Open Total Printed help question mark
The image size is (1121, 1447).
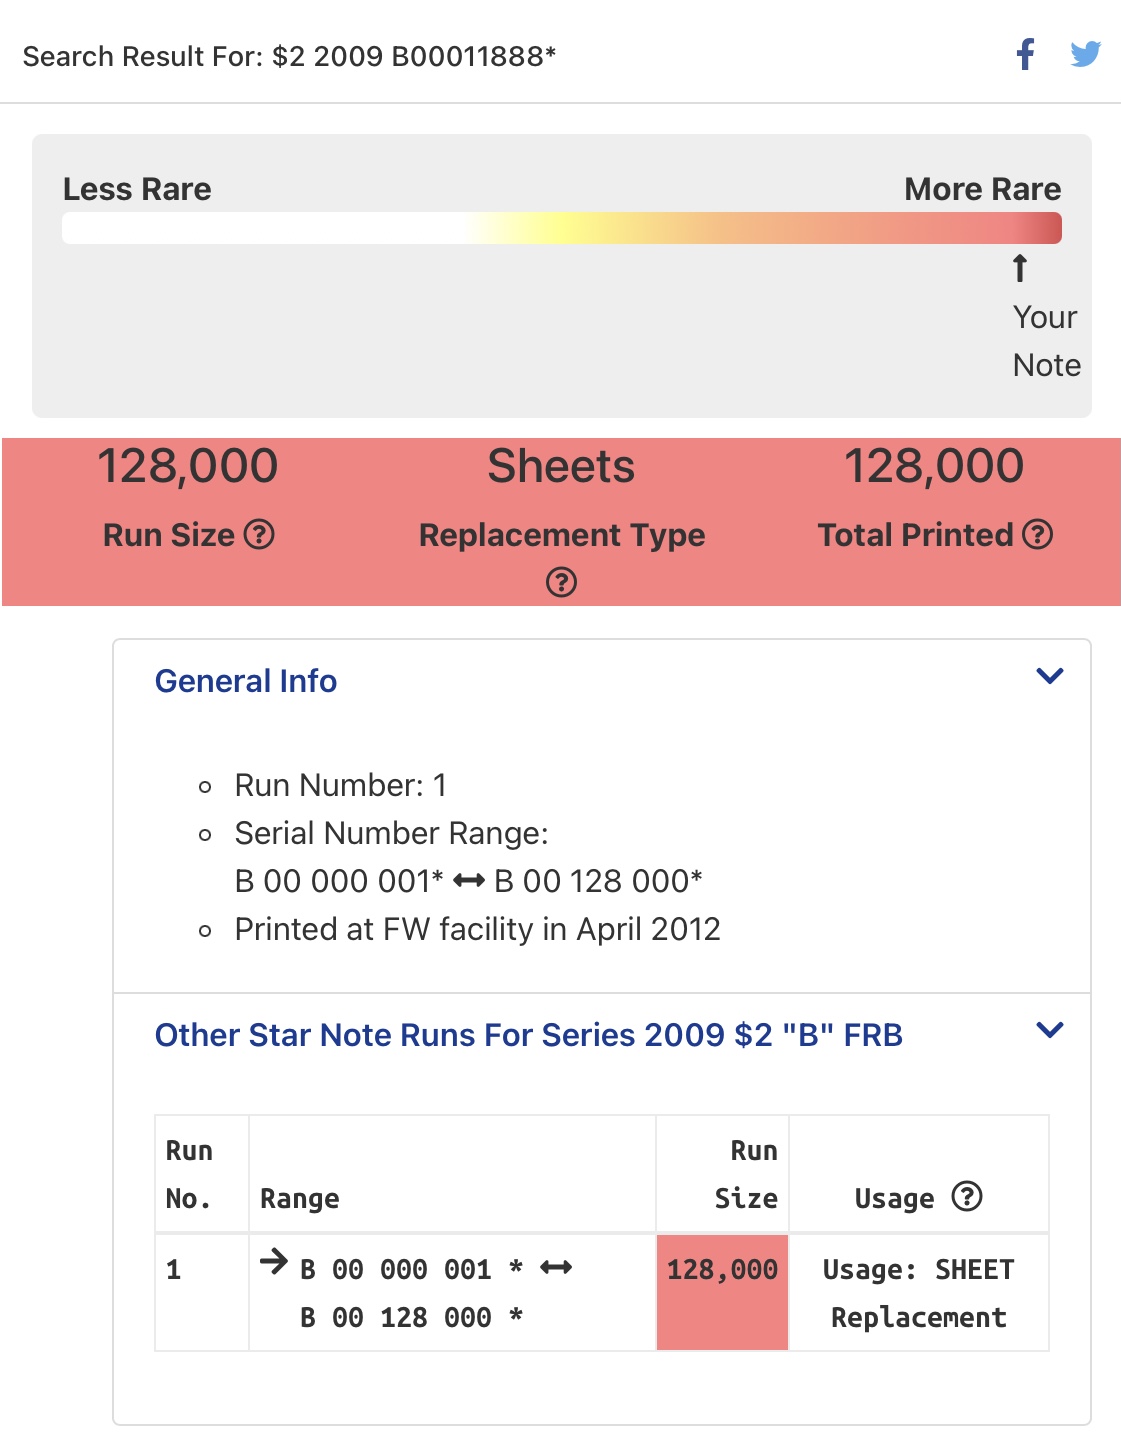click(x=1038, y=534)
